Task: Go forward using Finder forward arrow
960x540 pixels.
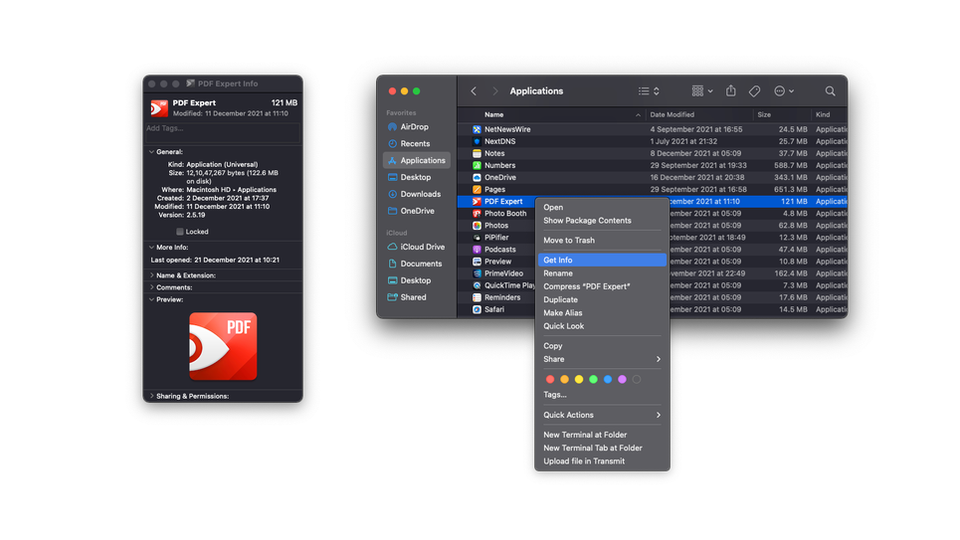Action: tap(495, 91)
